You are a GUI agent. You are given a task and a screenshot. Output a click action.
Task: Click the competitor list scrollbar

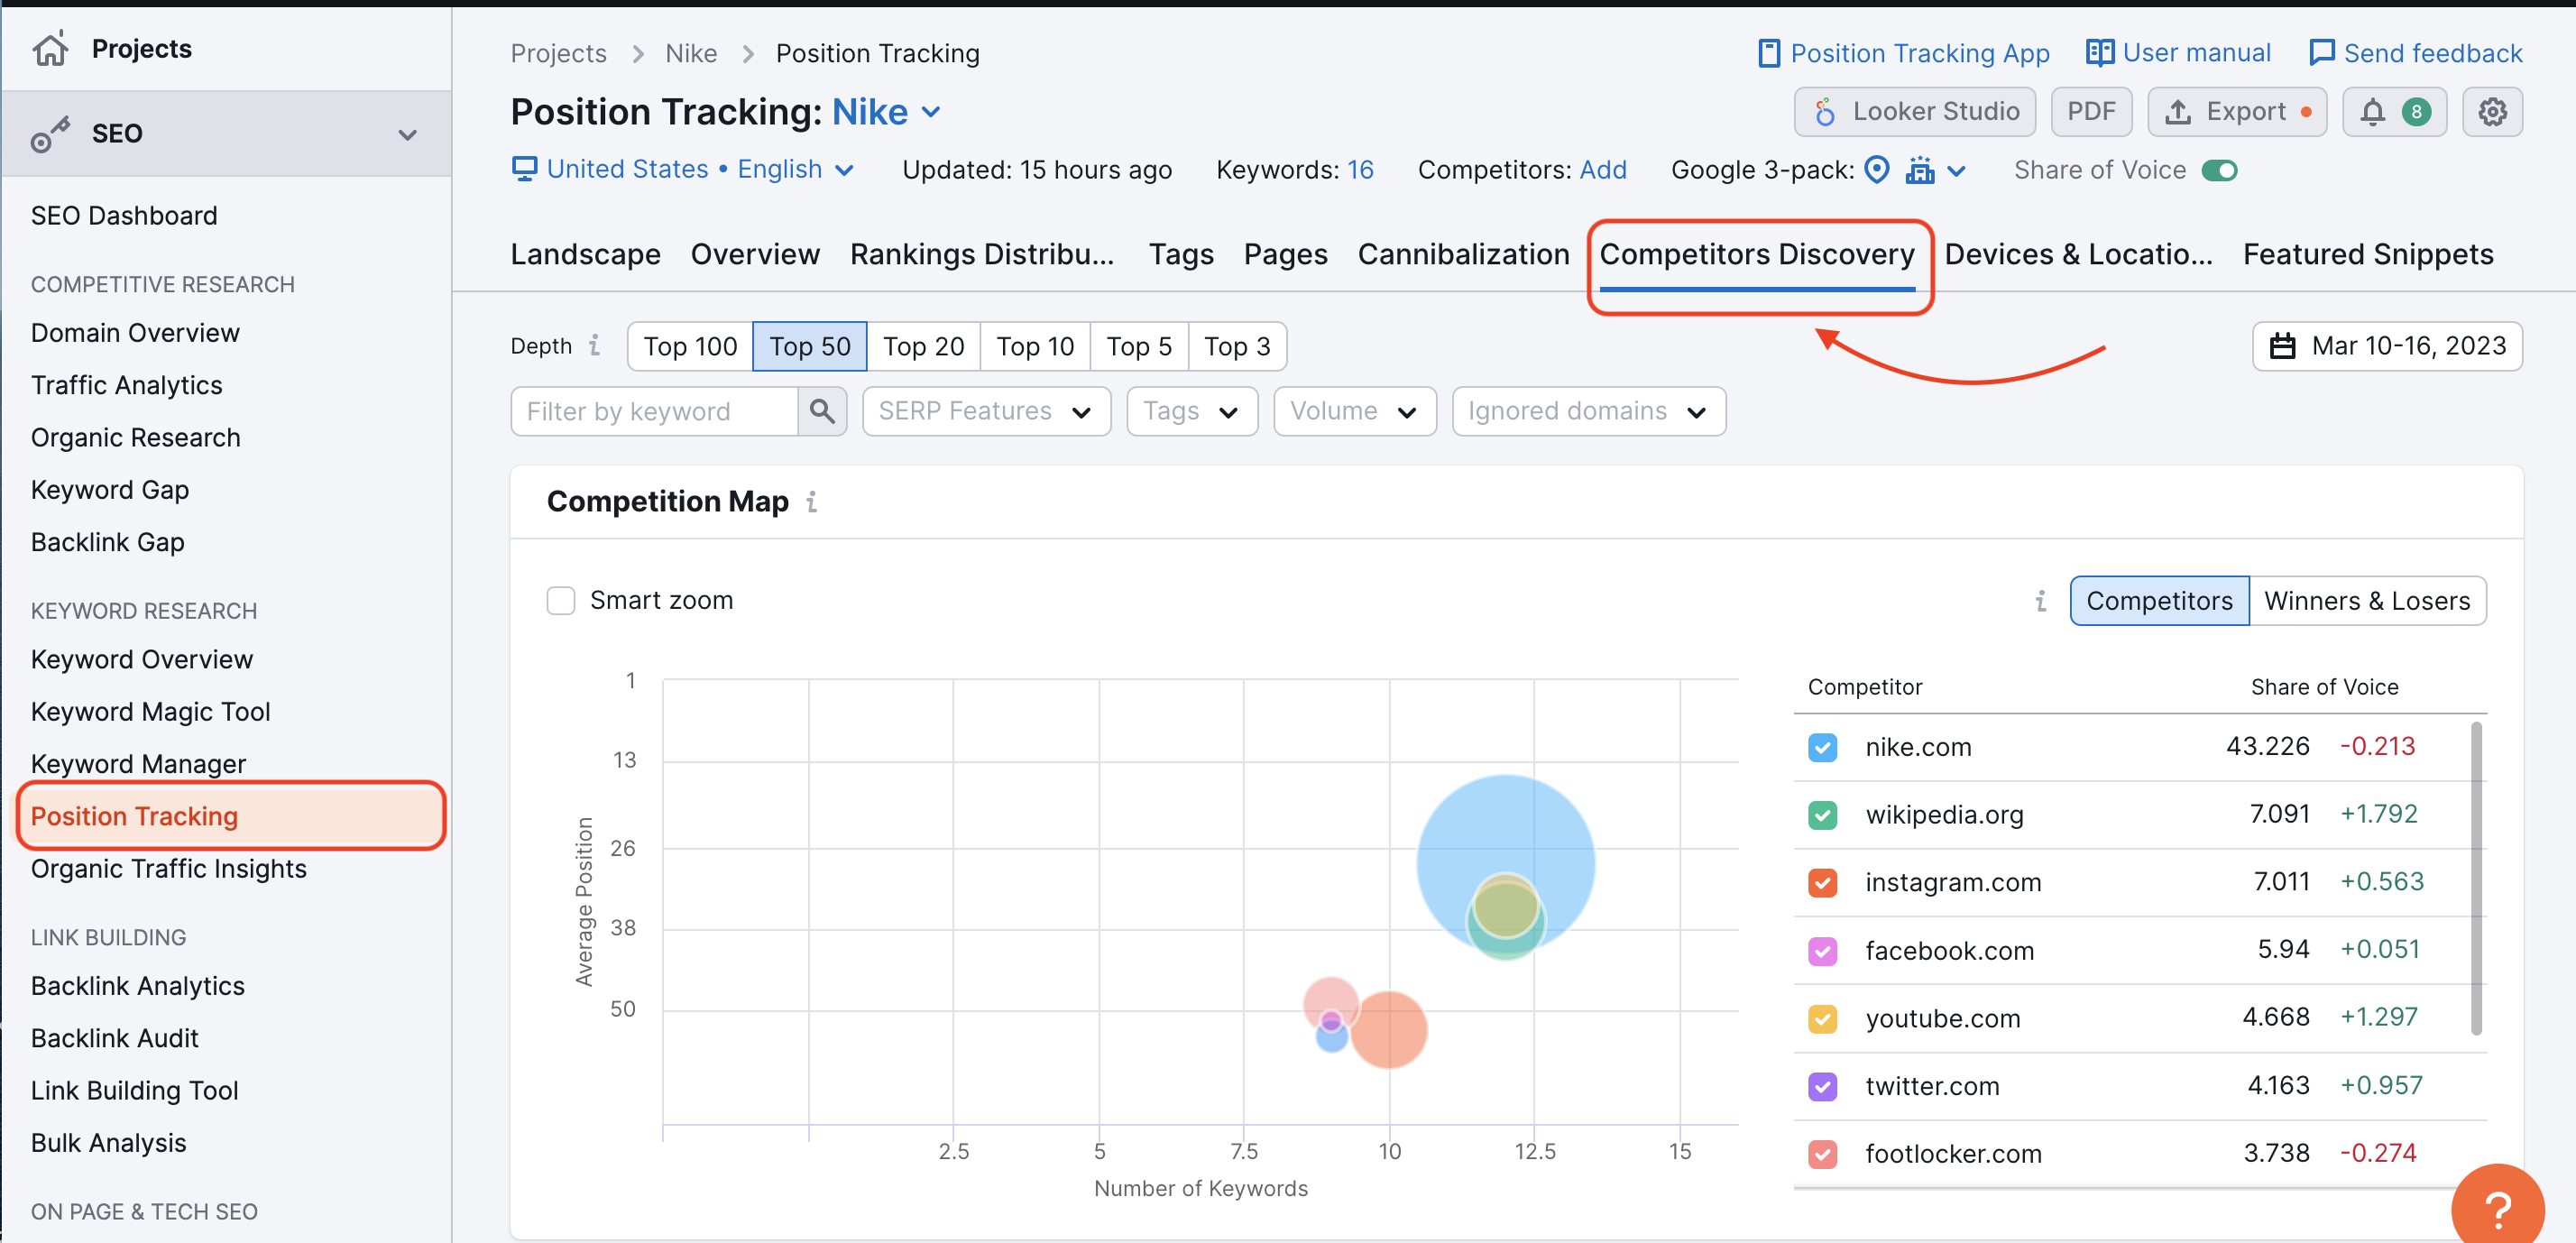click(x=2476, y=878)
